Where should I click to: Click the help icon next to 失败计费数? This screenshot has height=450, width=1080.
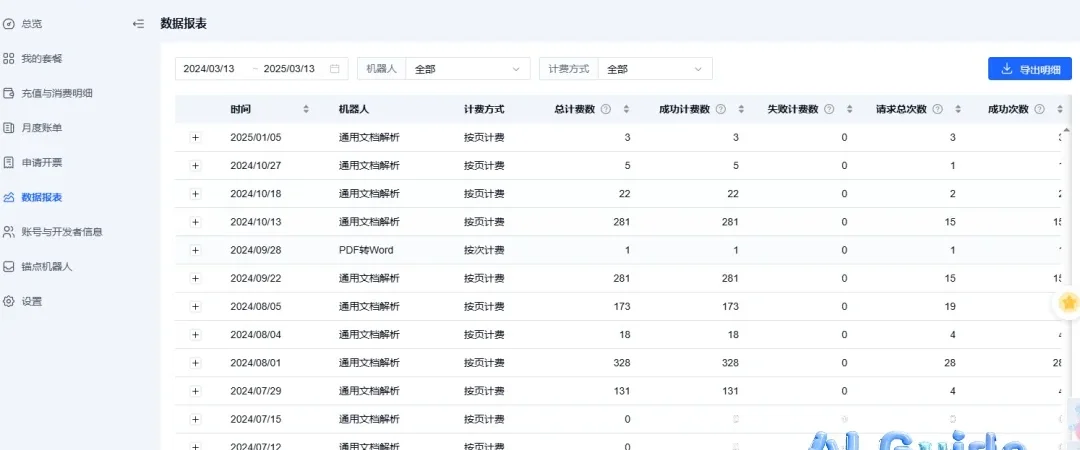tap(829, 109)
